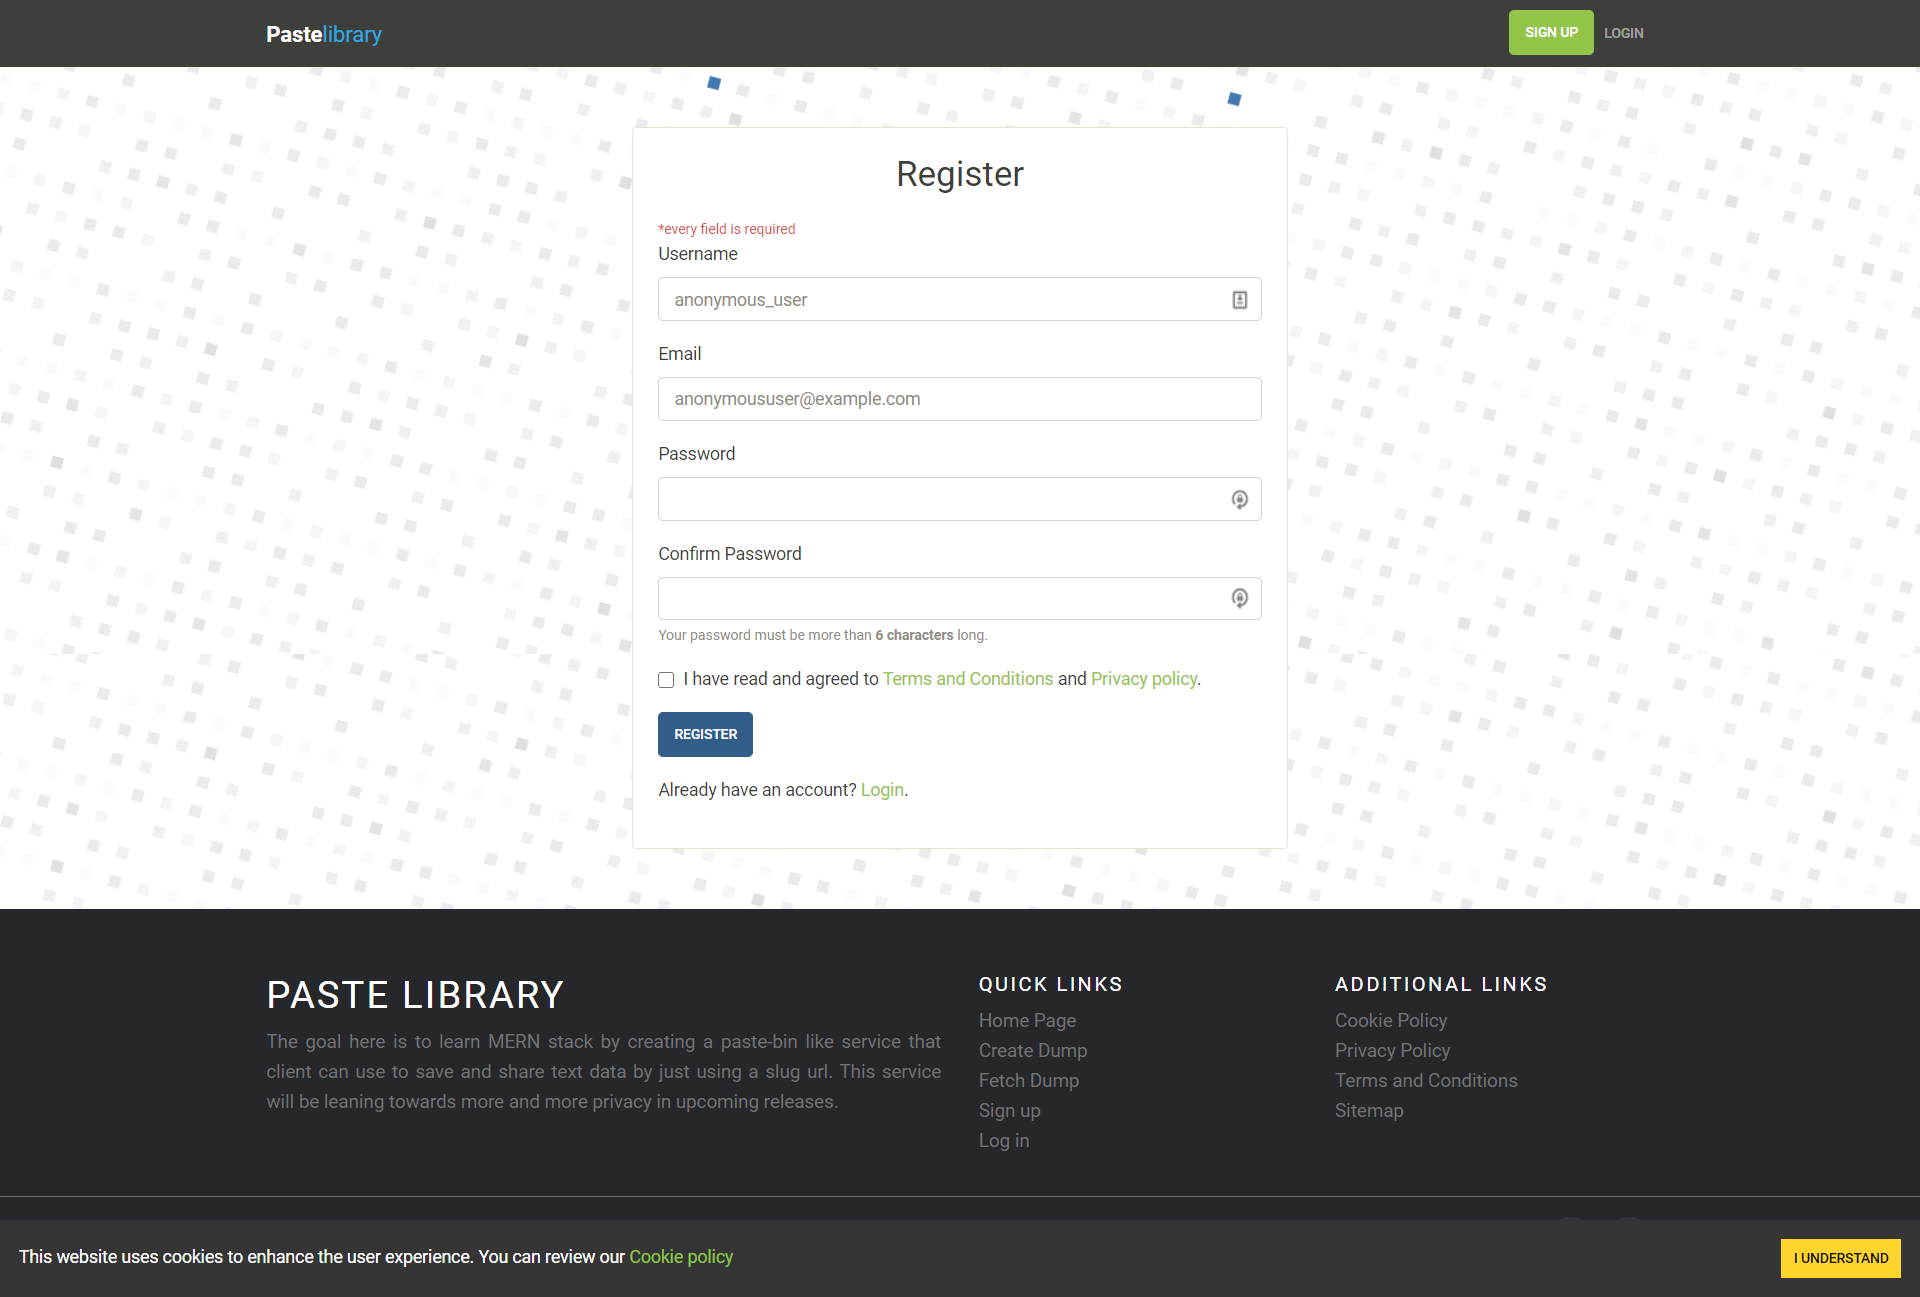Open Sitemap under Additional Links
Screen dimensions: 1920x1297
click(x=1368, y=1110)
